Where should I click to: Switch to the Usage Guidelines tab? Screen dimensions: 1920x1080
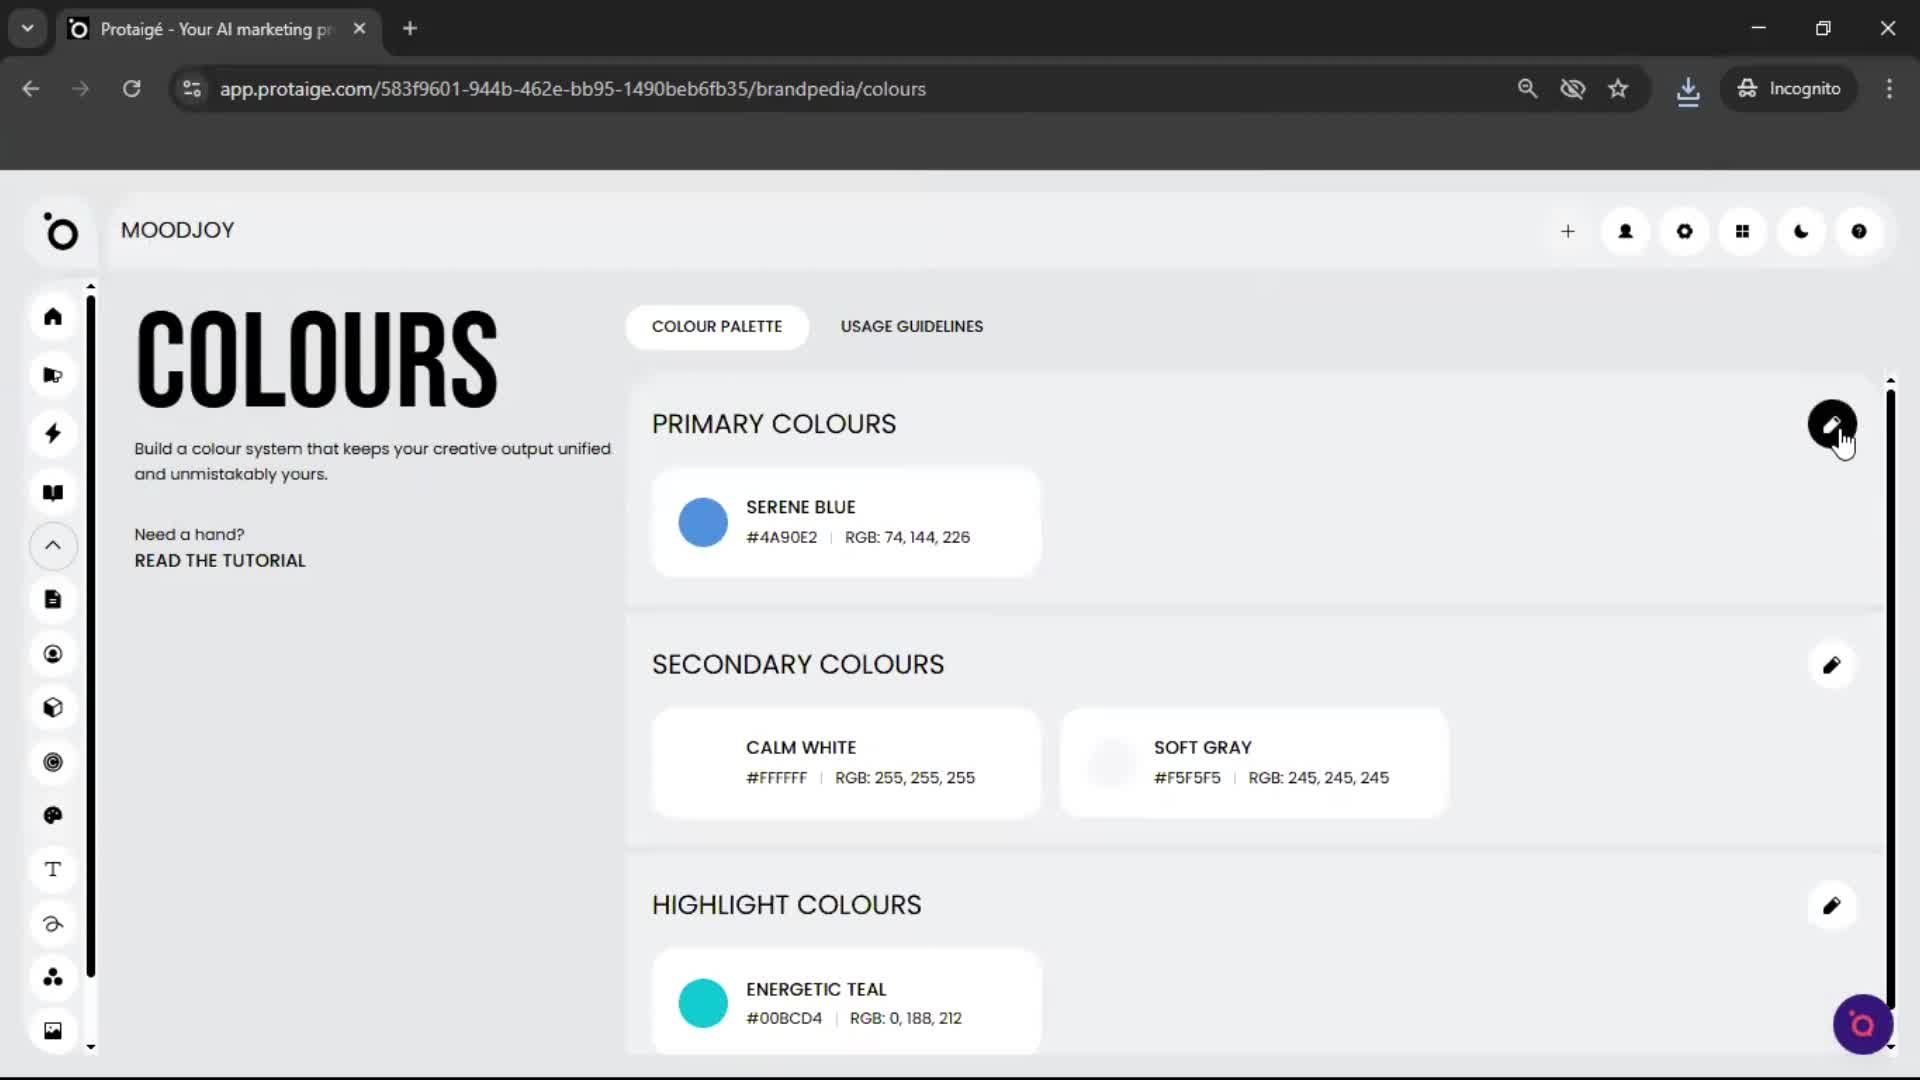911,327
